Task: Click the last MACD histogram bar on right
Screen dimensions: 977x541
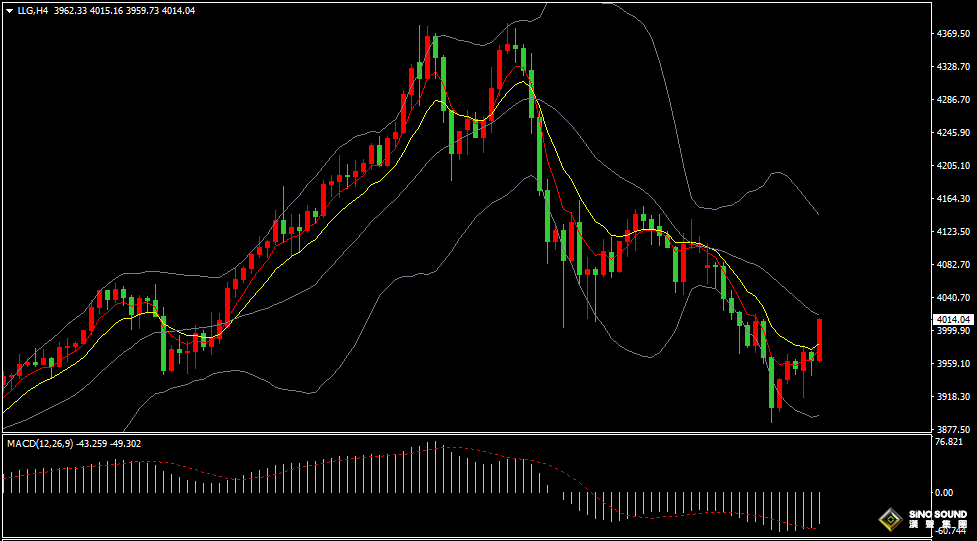Action: tap(820, 508)
